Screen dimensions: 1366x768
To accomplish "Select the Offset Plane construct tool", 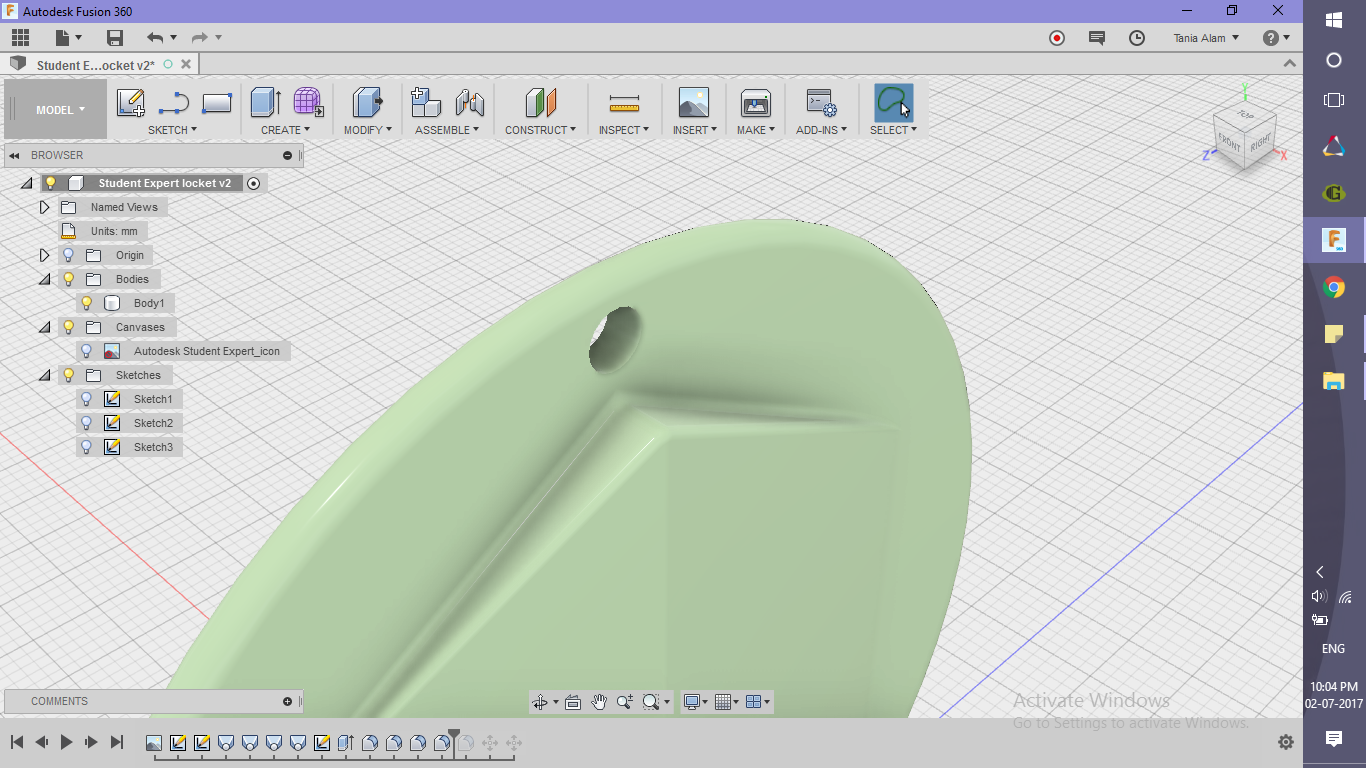I will [x=540, y=102].
